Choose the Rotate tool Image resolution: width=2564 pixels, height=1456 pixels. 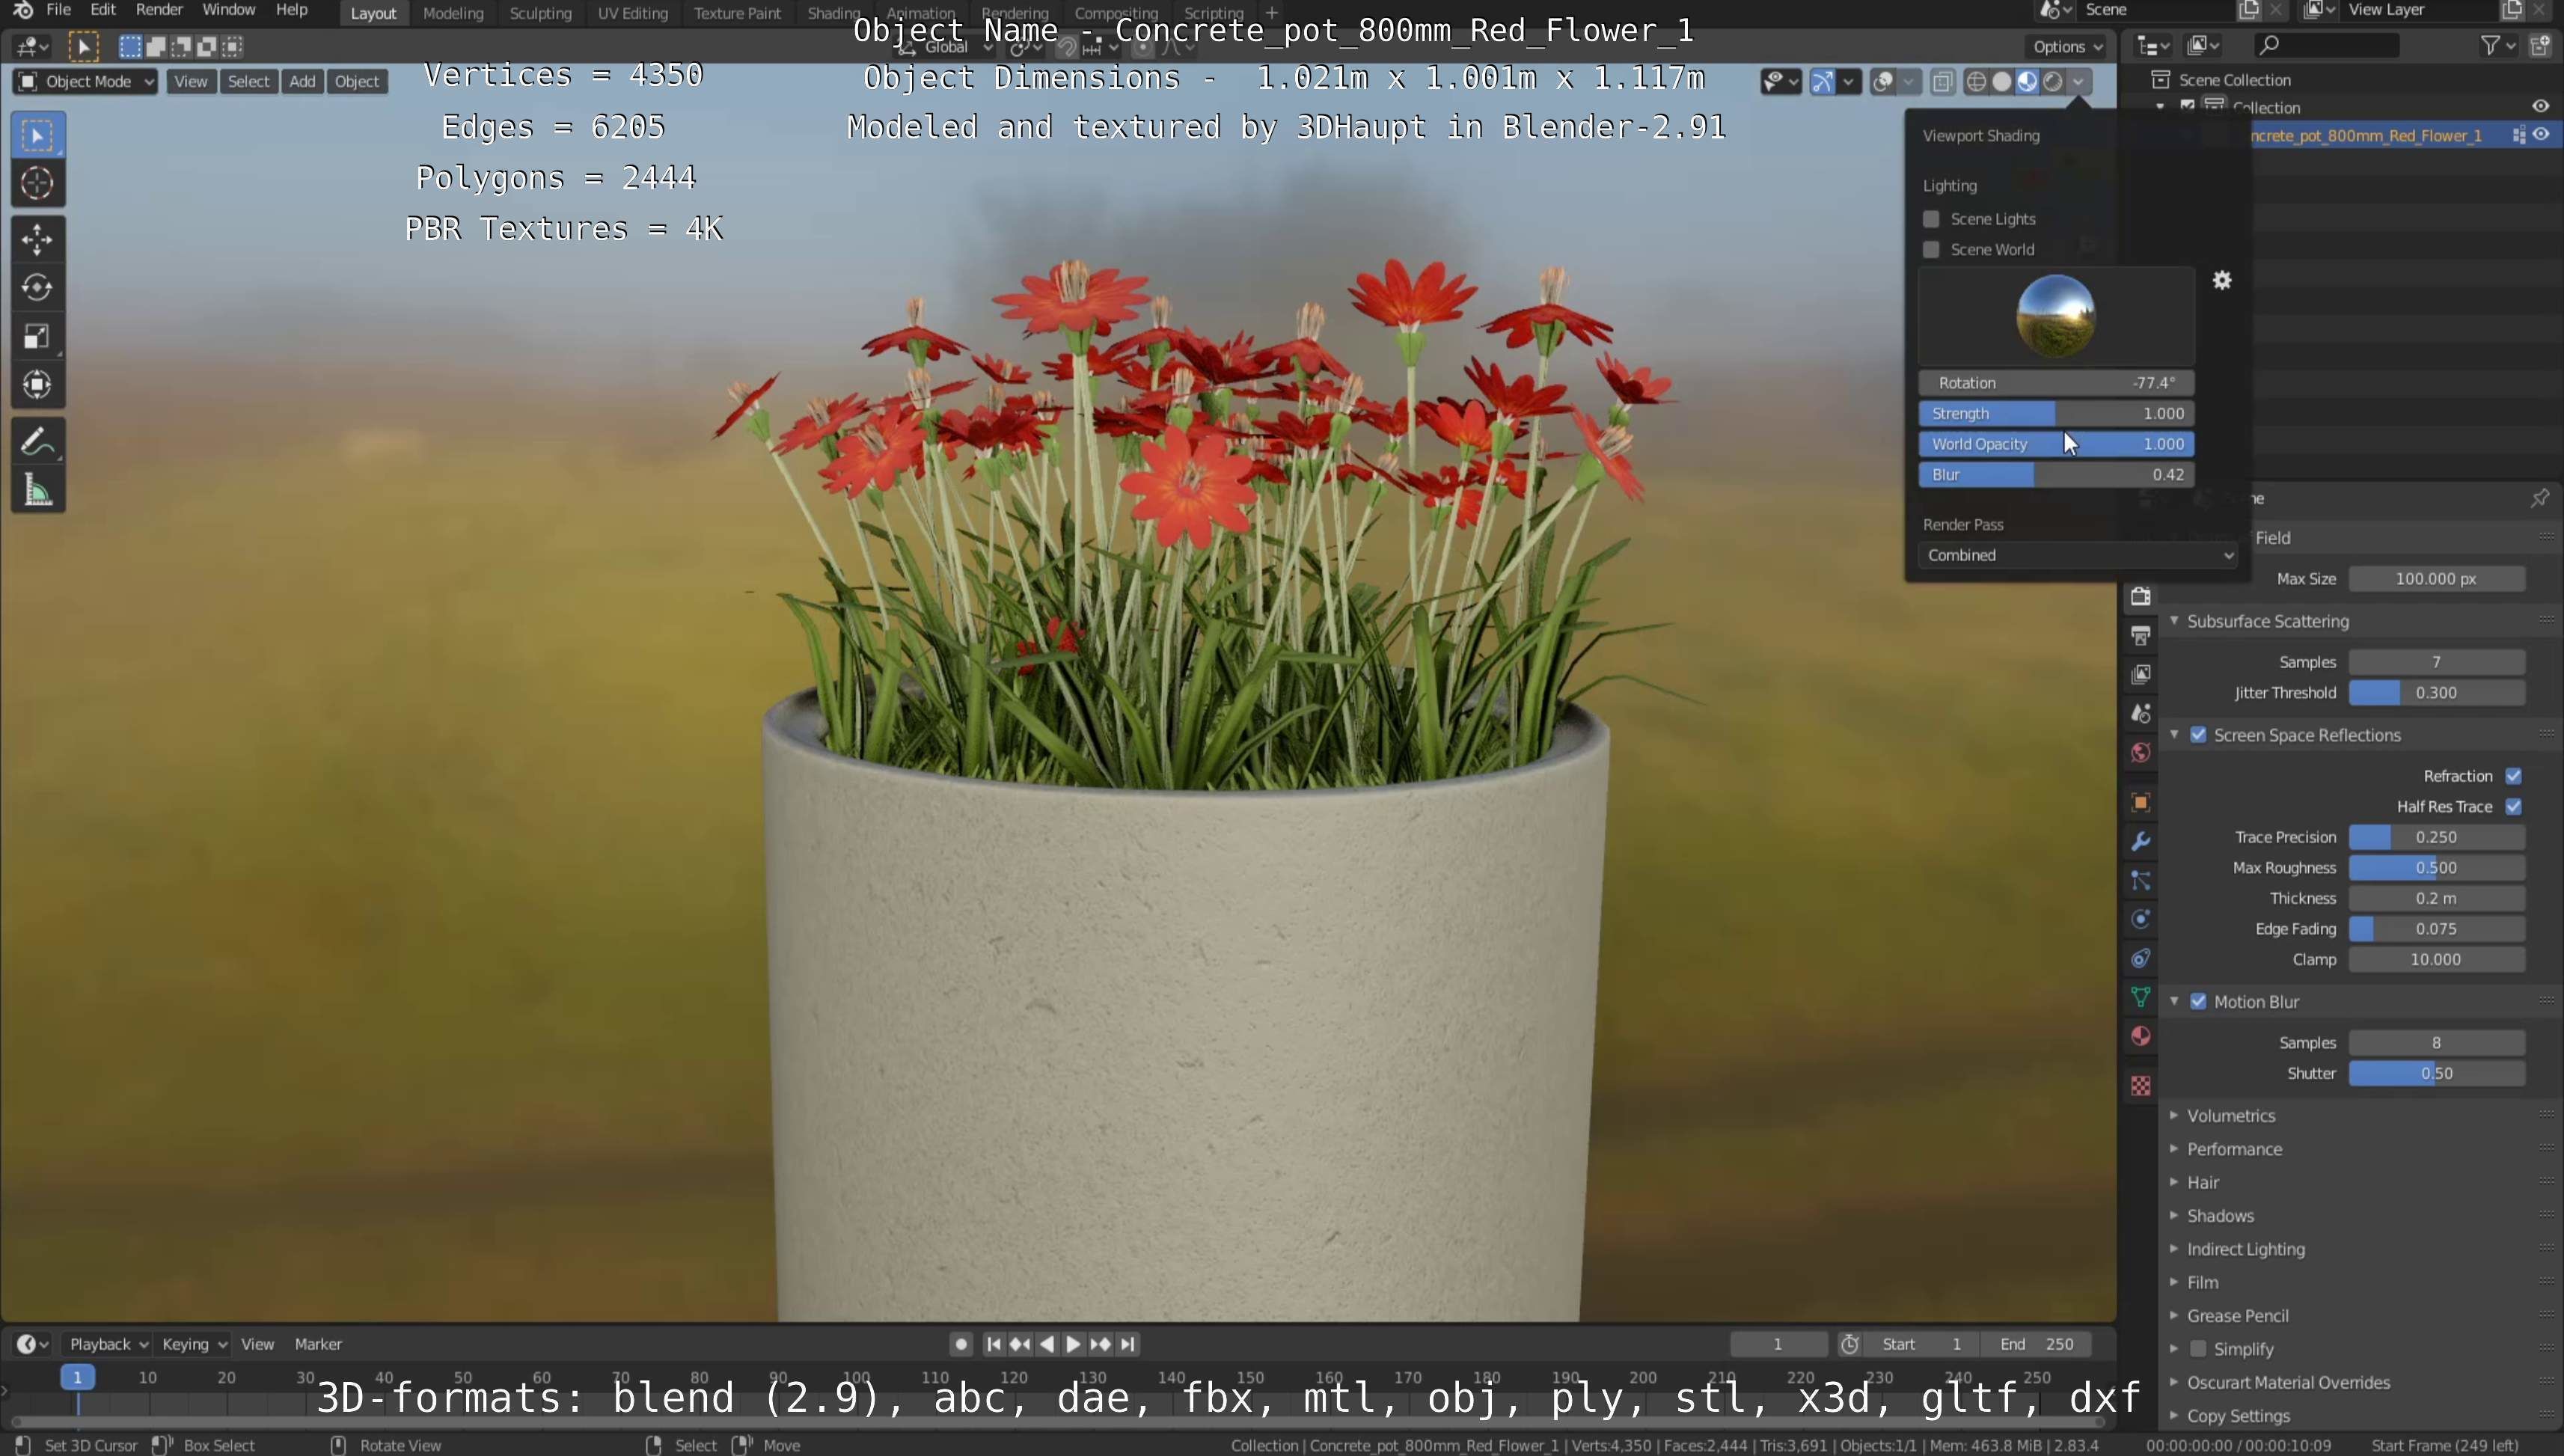click(37, 287)
